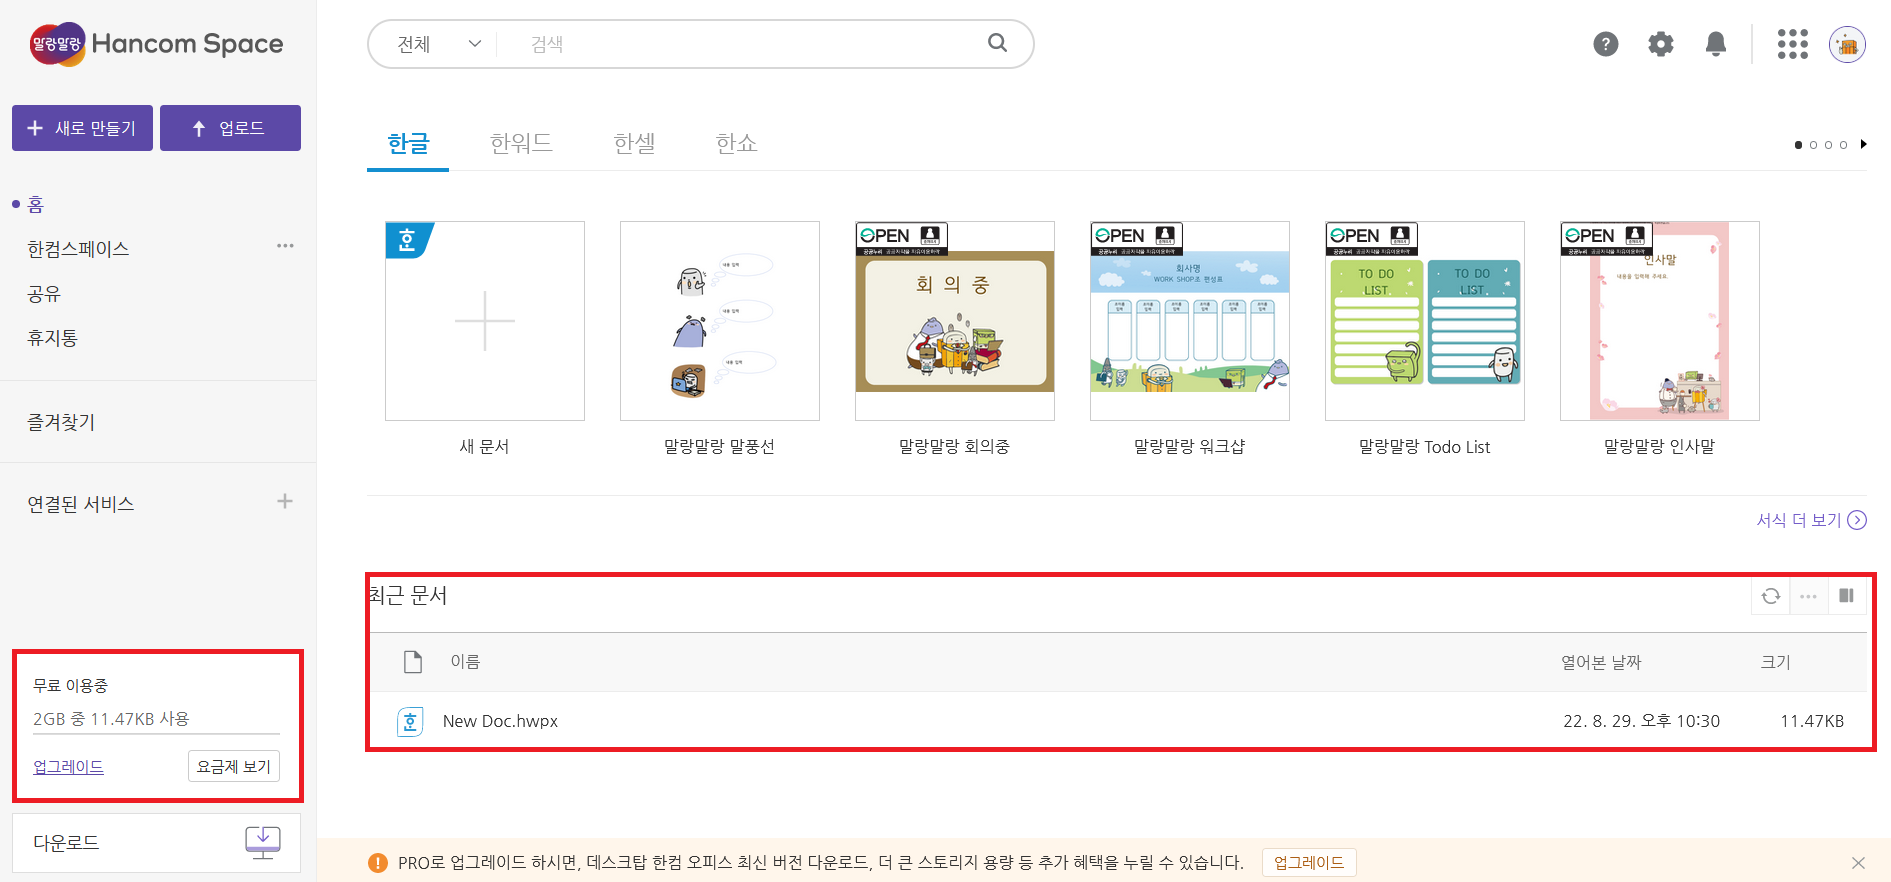Image resolution: width=1891 pixels, height=882 pixels.
Task: Click the 11.47KB size cell
Action: click(x=1812, y=721)
